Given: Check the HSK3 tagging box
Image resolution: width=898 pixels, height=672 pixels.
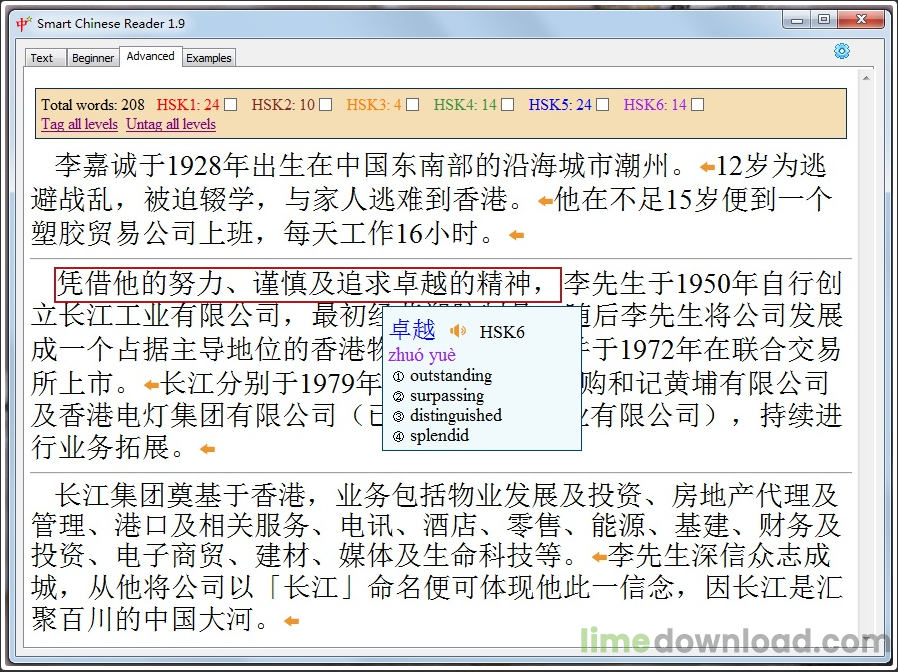Looking at the screenshot, I should pos(412,105).
